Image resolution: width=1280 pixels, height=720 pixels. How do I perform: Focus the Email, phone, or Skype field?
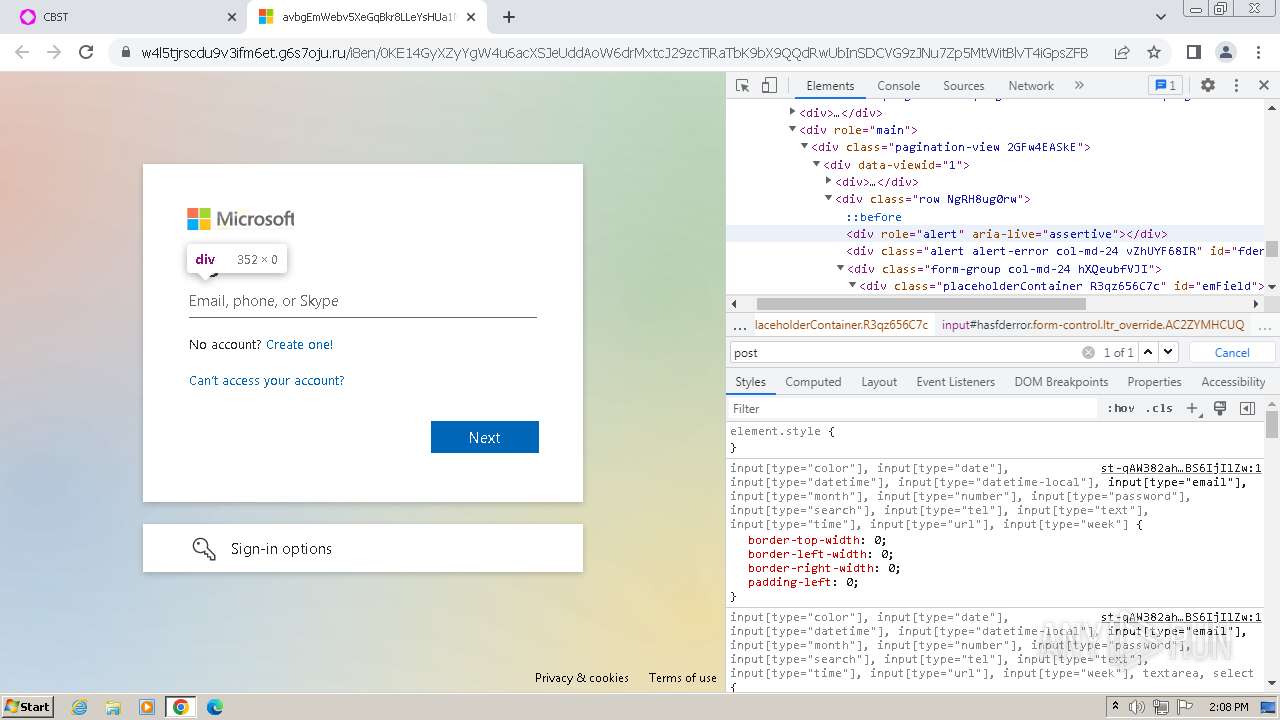(363, 301)
